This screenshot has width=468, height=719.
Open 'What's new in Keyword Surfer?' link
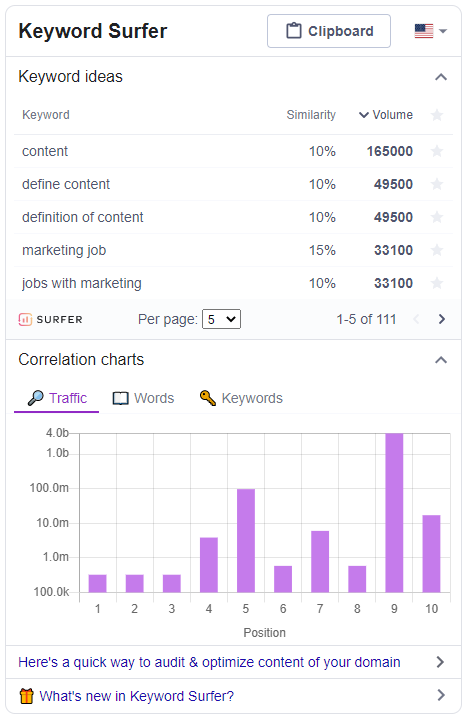point(137,696)
